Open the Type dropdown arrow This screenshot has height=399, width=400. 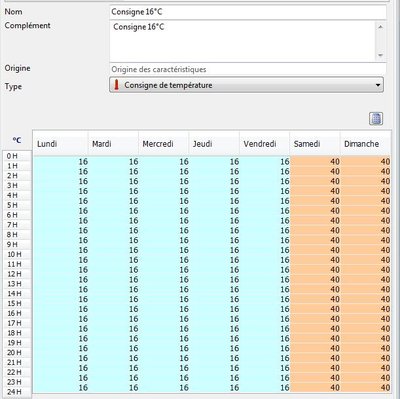click(x=378, y=85)
